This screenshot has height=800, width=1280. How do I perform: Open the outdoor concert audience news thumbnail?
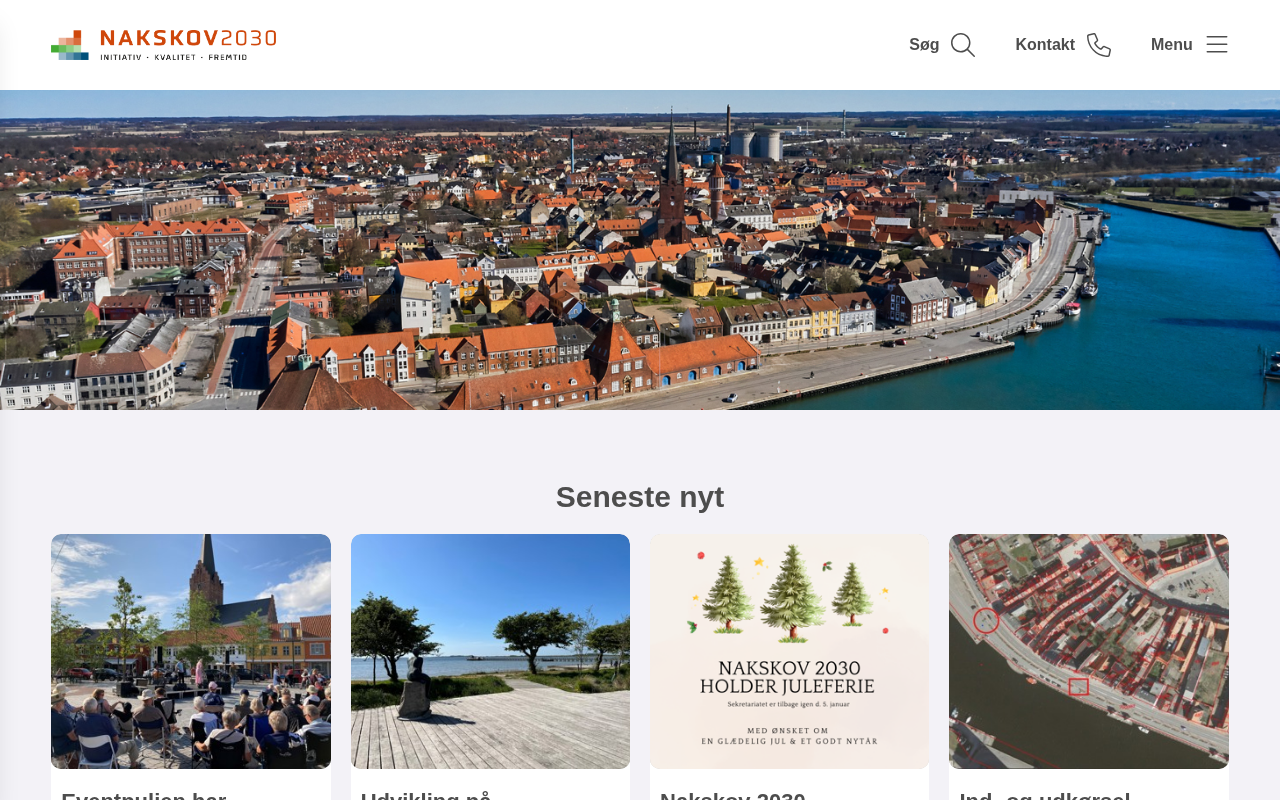tap(191, 651)
